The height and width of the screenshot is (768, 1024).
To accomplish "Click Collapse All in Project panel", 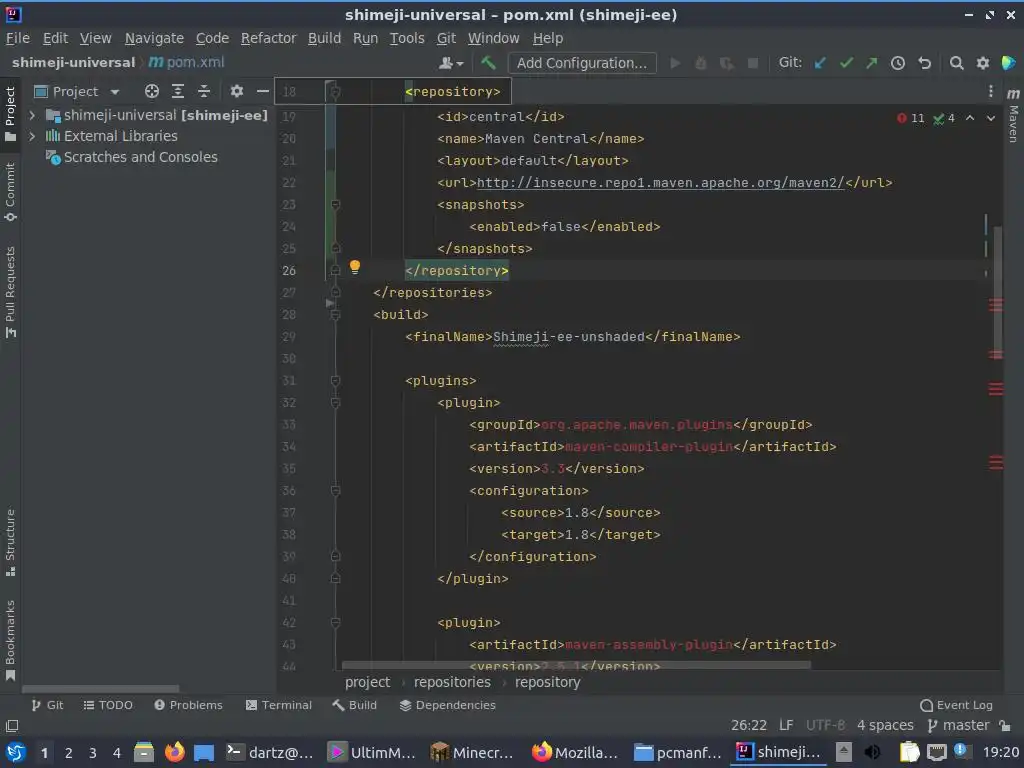I will click(x=204, y=91).
